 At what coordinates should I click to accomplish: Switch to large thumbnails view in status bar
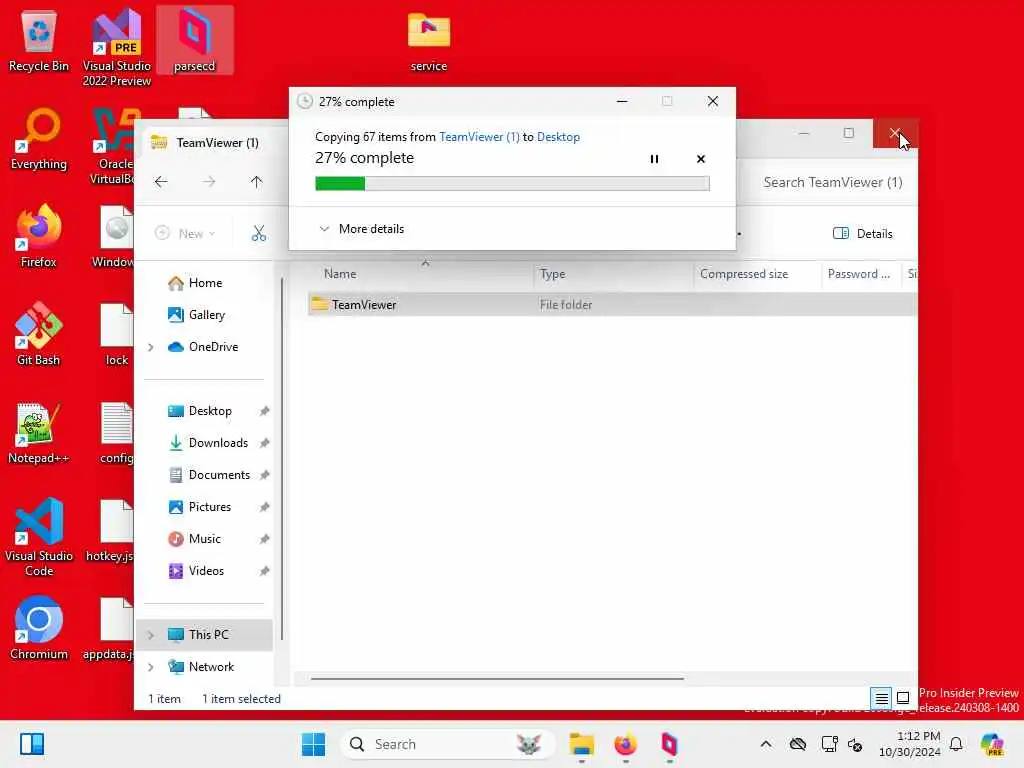coord(903,698)
